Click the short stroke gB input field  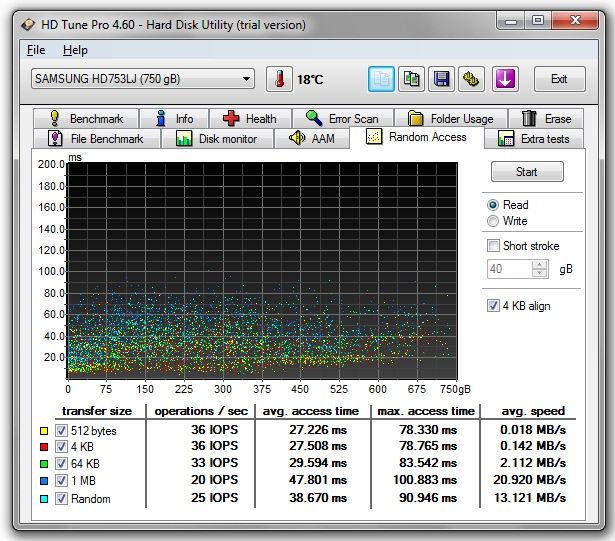click(509, 269)
